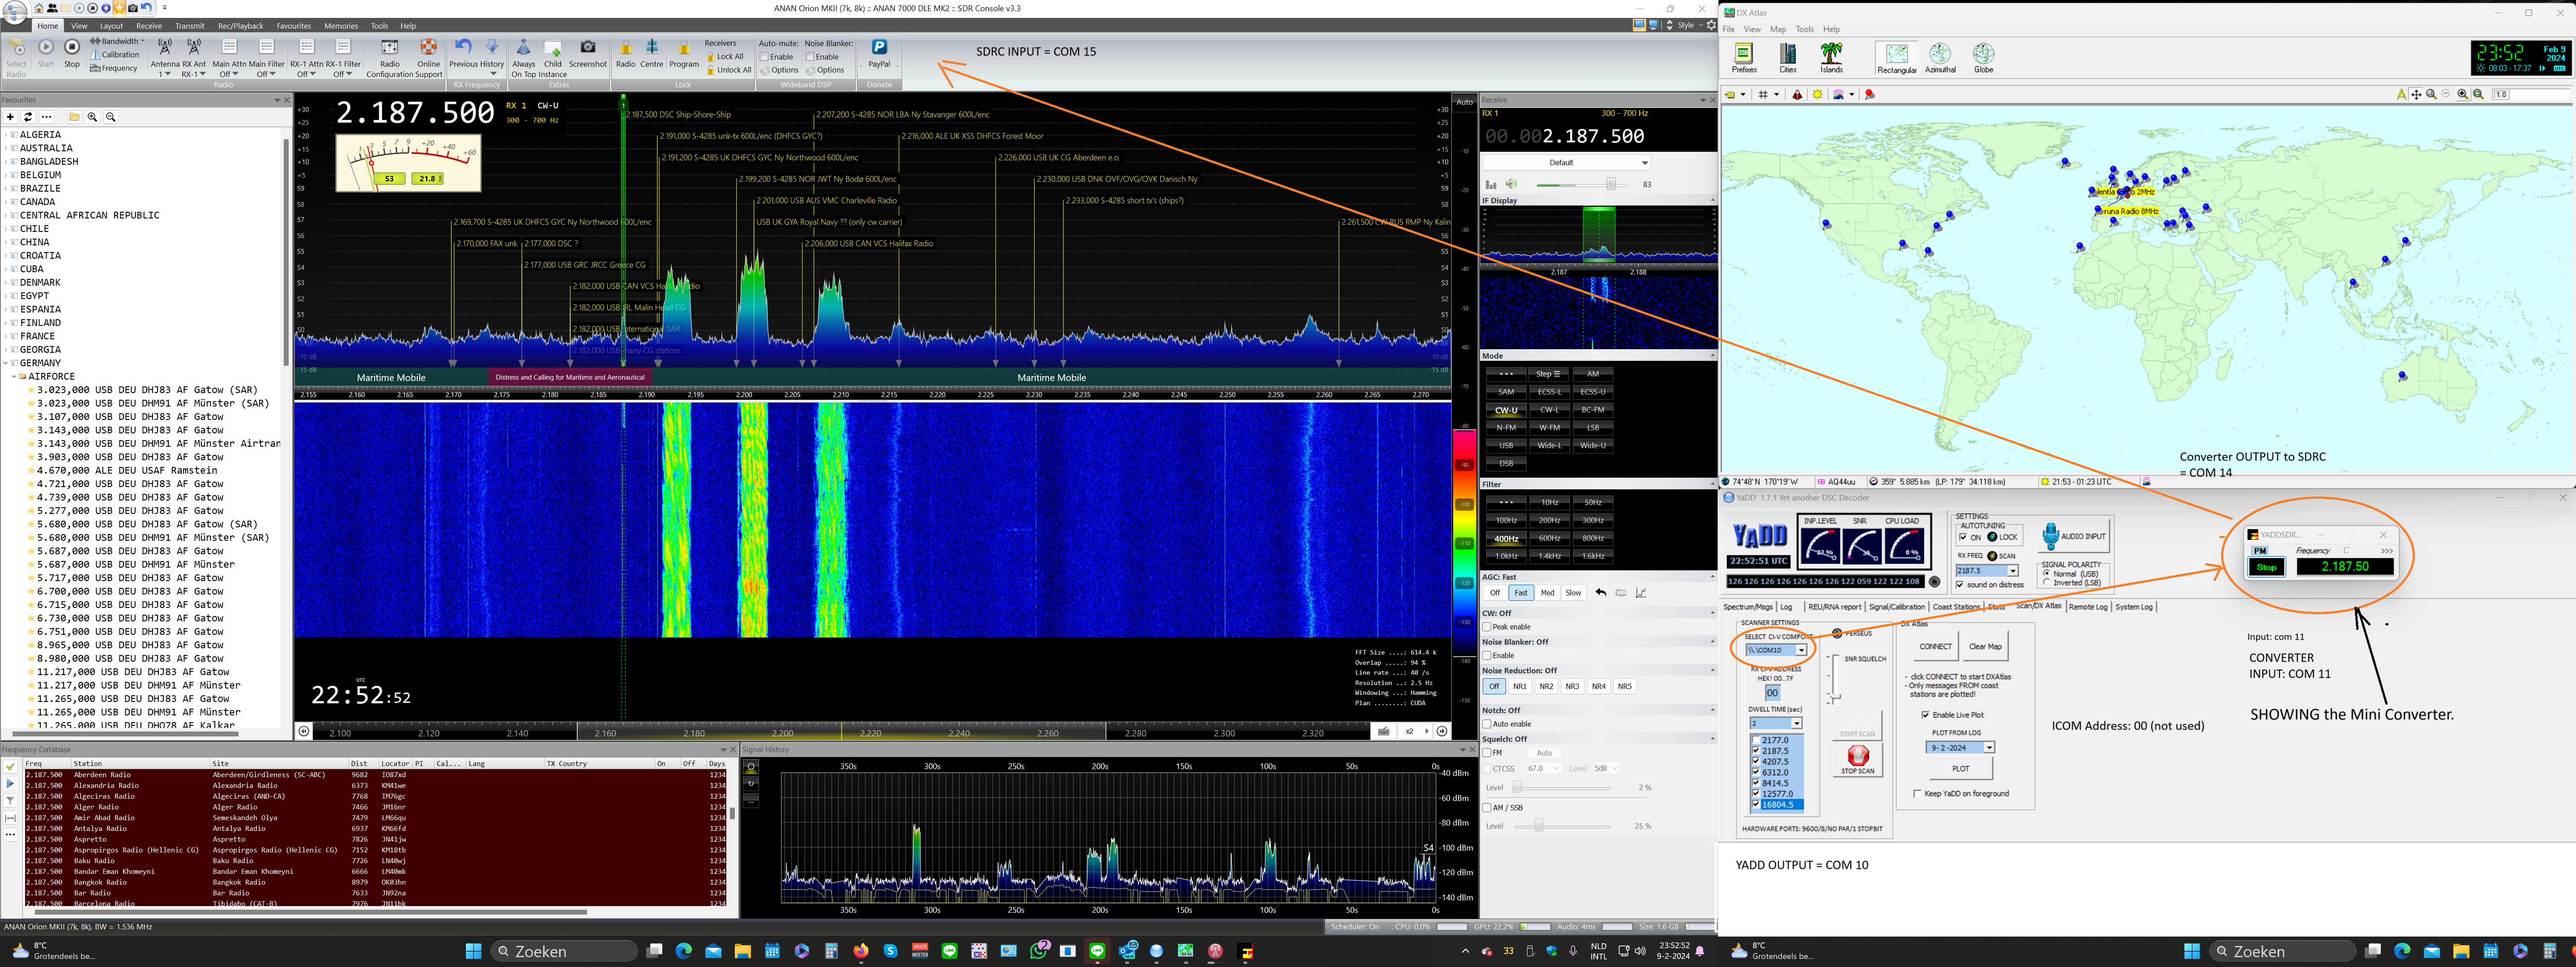2576x967 pixels.
Task: Select USB mode in the Mode panel
Action: 1506,446
